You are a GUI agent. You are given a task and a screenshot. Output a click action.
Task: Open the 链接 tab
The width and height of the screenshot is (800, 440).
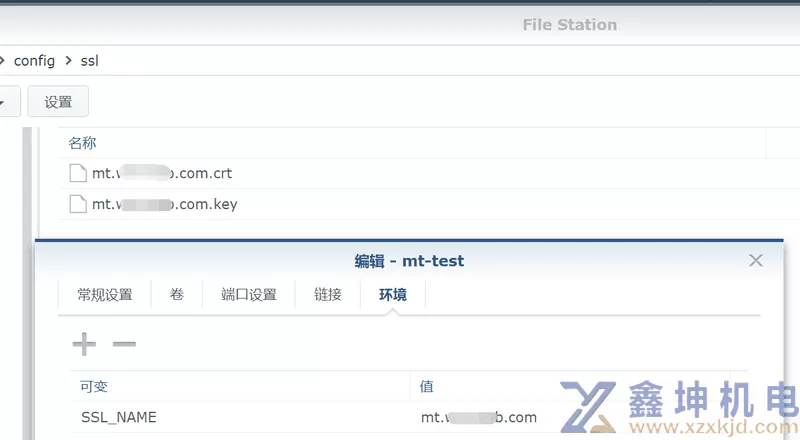pos(328,295)
